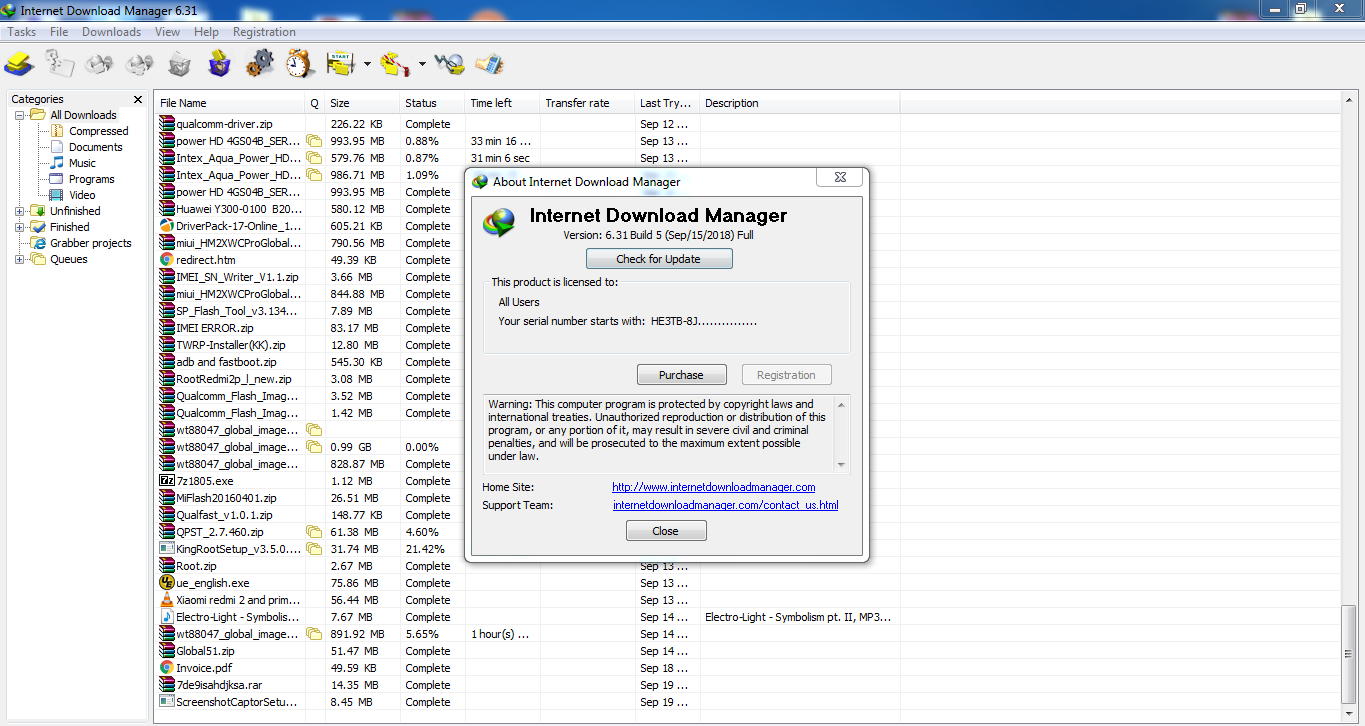1365x726 pixels.
Task: Click the Chrome icon beside redirect.htm
Action: click(167, 260)
